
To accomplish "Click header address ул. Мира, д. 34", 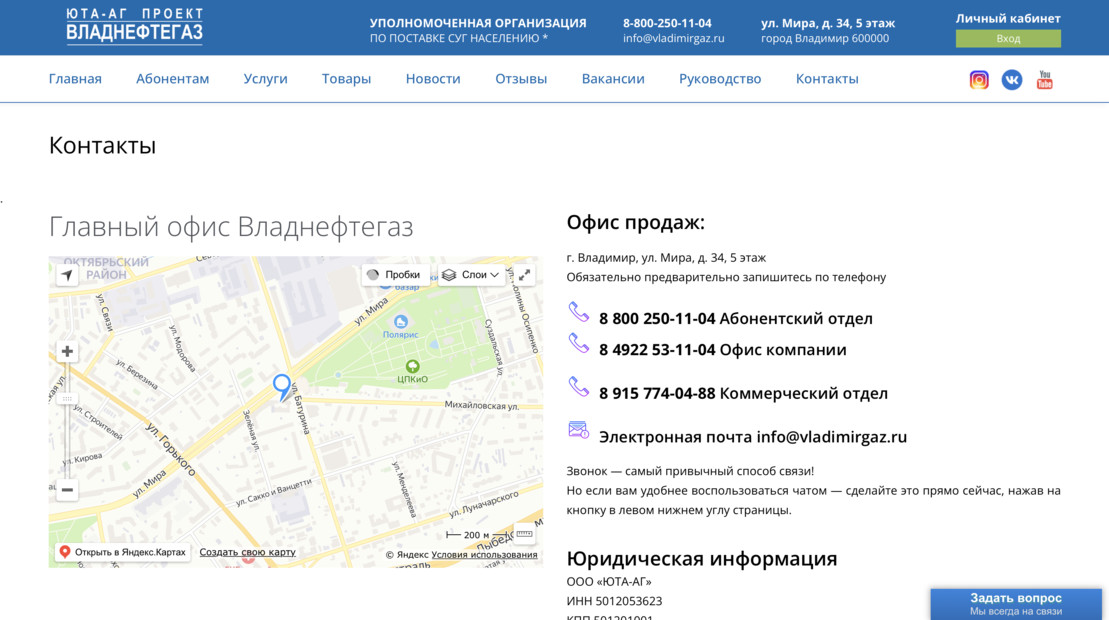I will (x=828, y=23).
